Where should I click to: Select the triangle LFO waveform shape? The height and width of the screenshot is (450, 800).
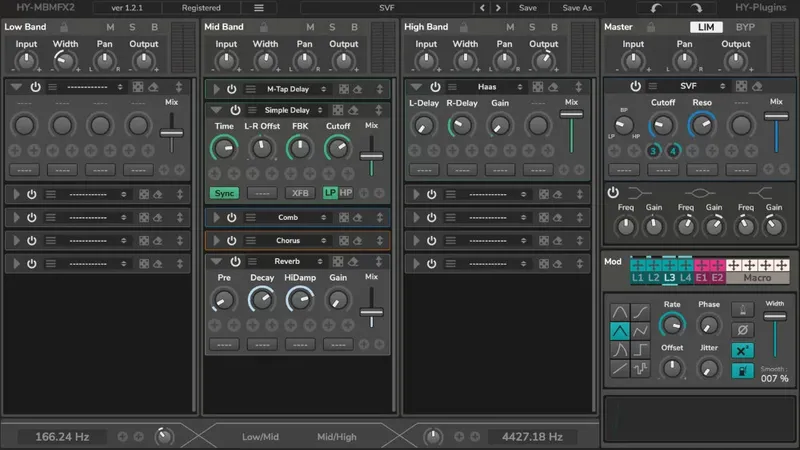coord(620,331)
